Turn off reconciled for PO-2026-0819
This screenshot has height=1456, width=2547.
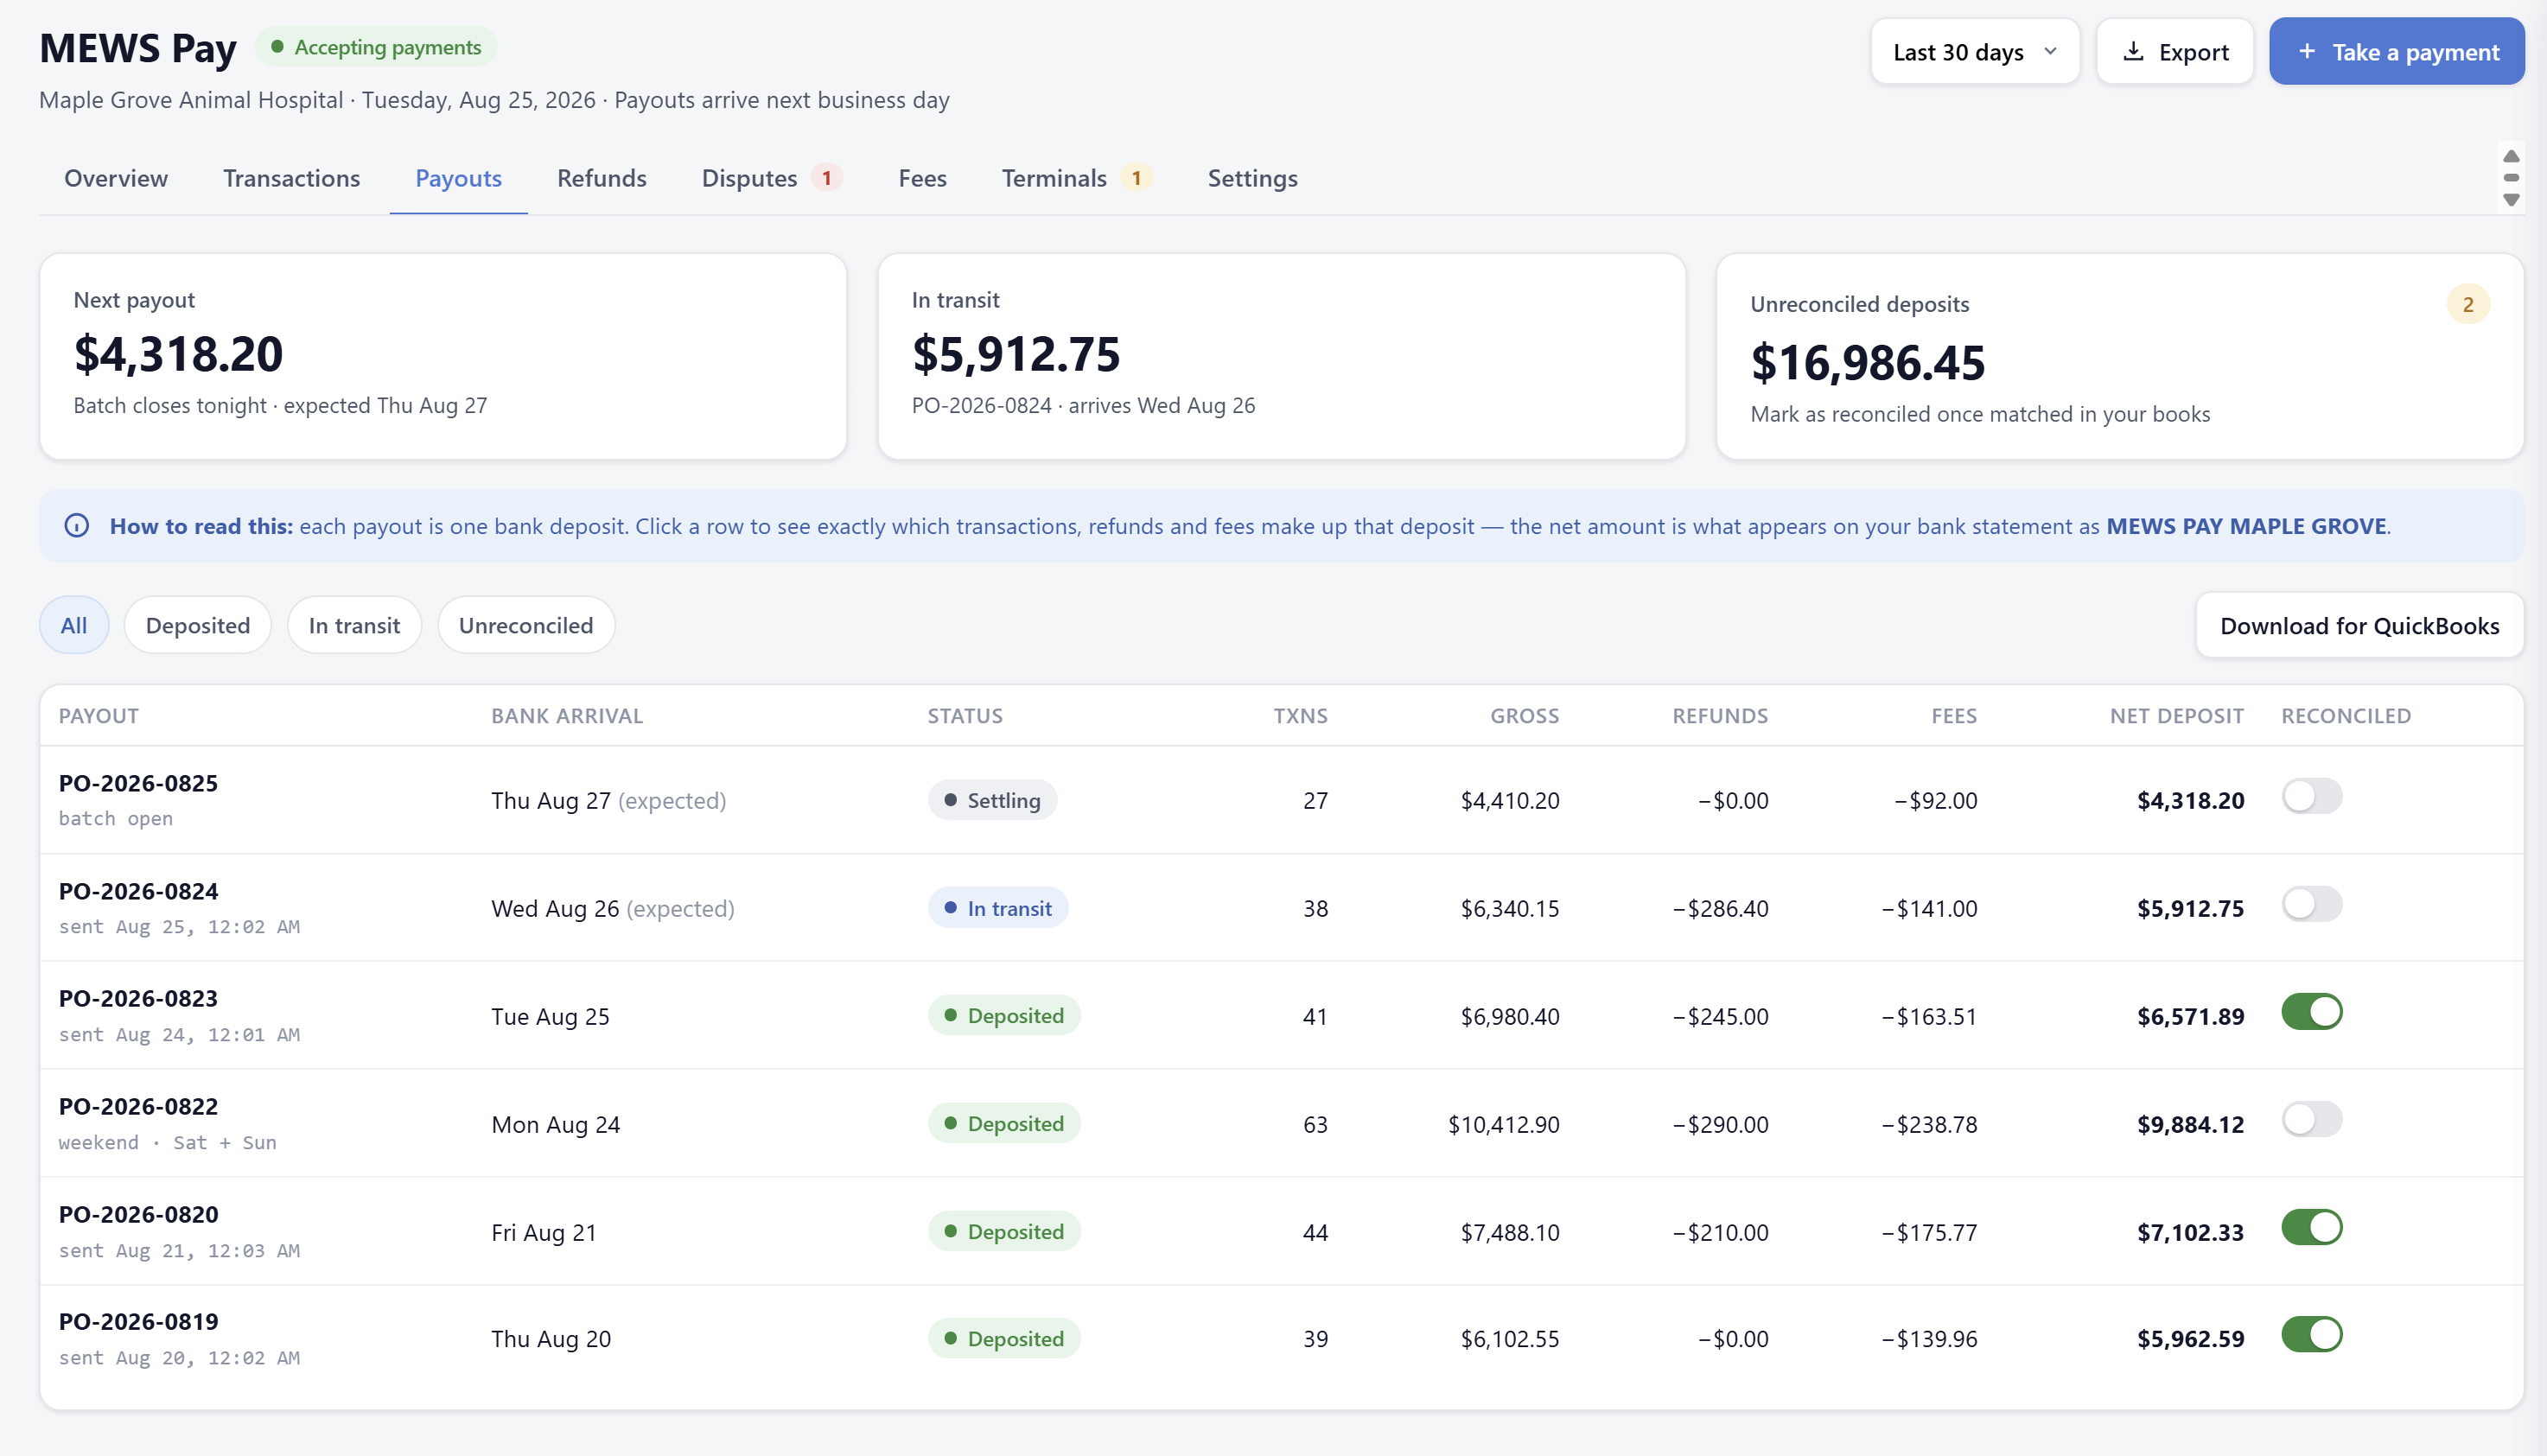tap(2311, 1335)
